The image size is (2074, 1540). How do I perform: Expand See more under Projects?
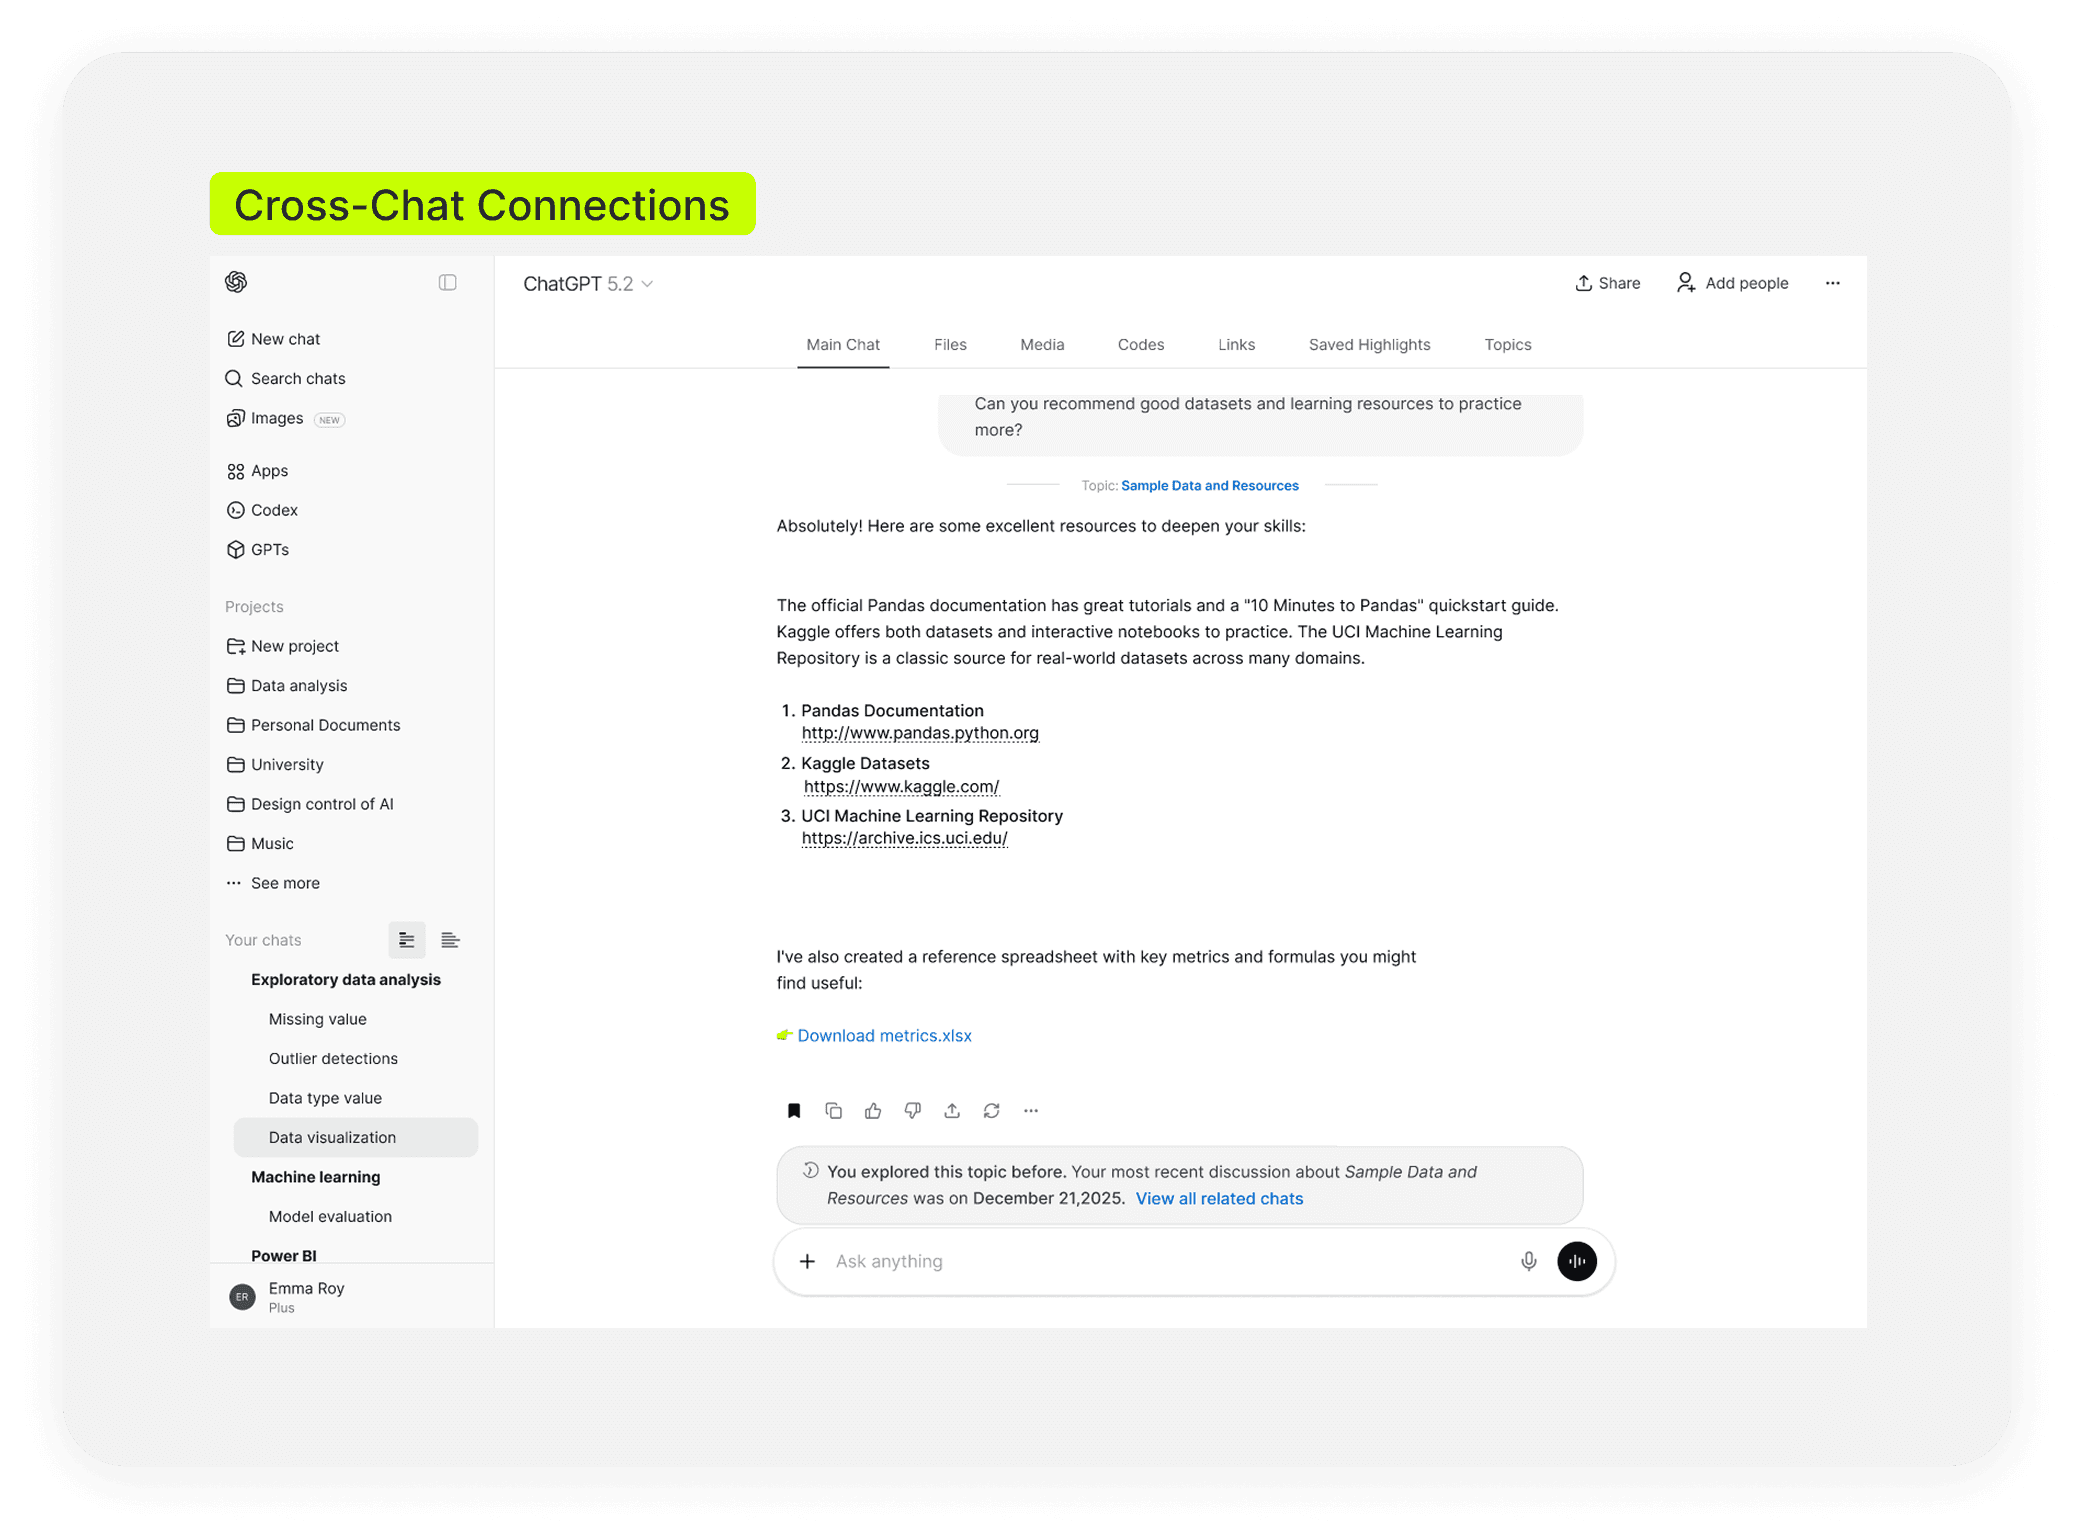[285, 883]
